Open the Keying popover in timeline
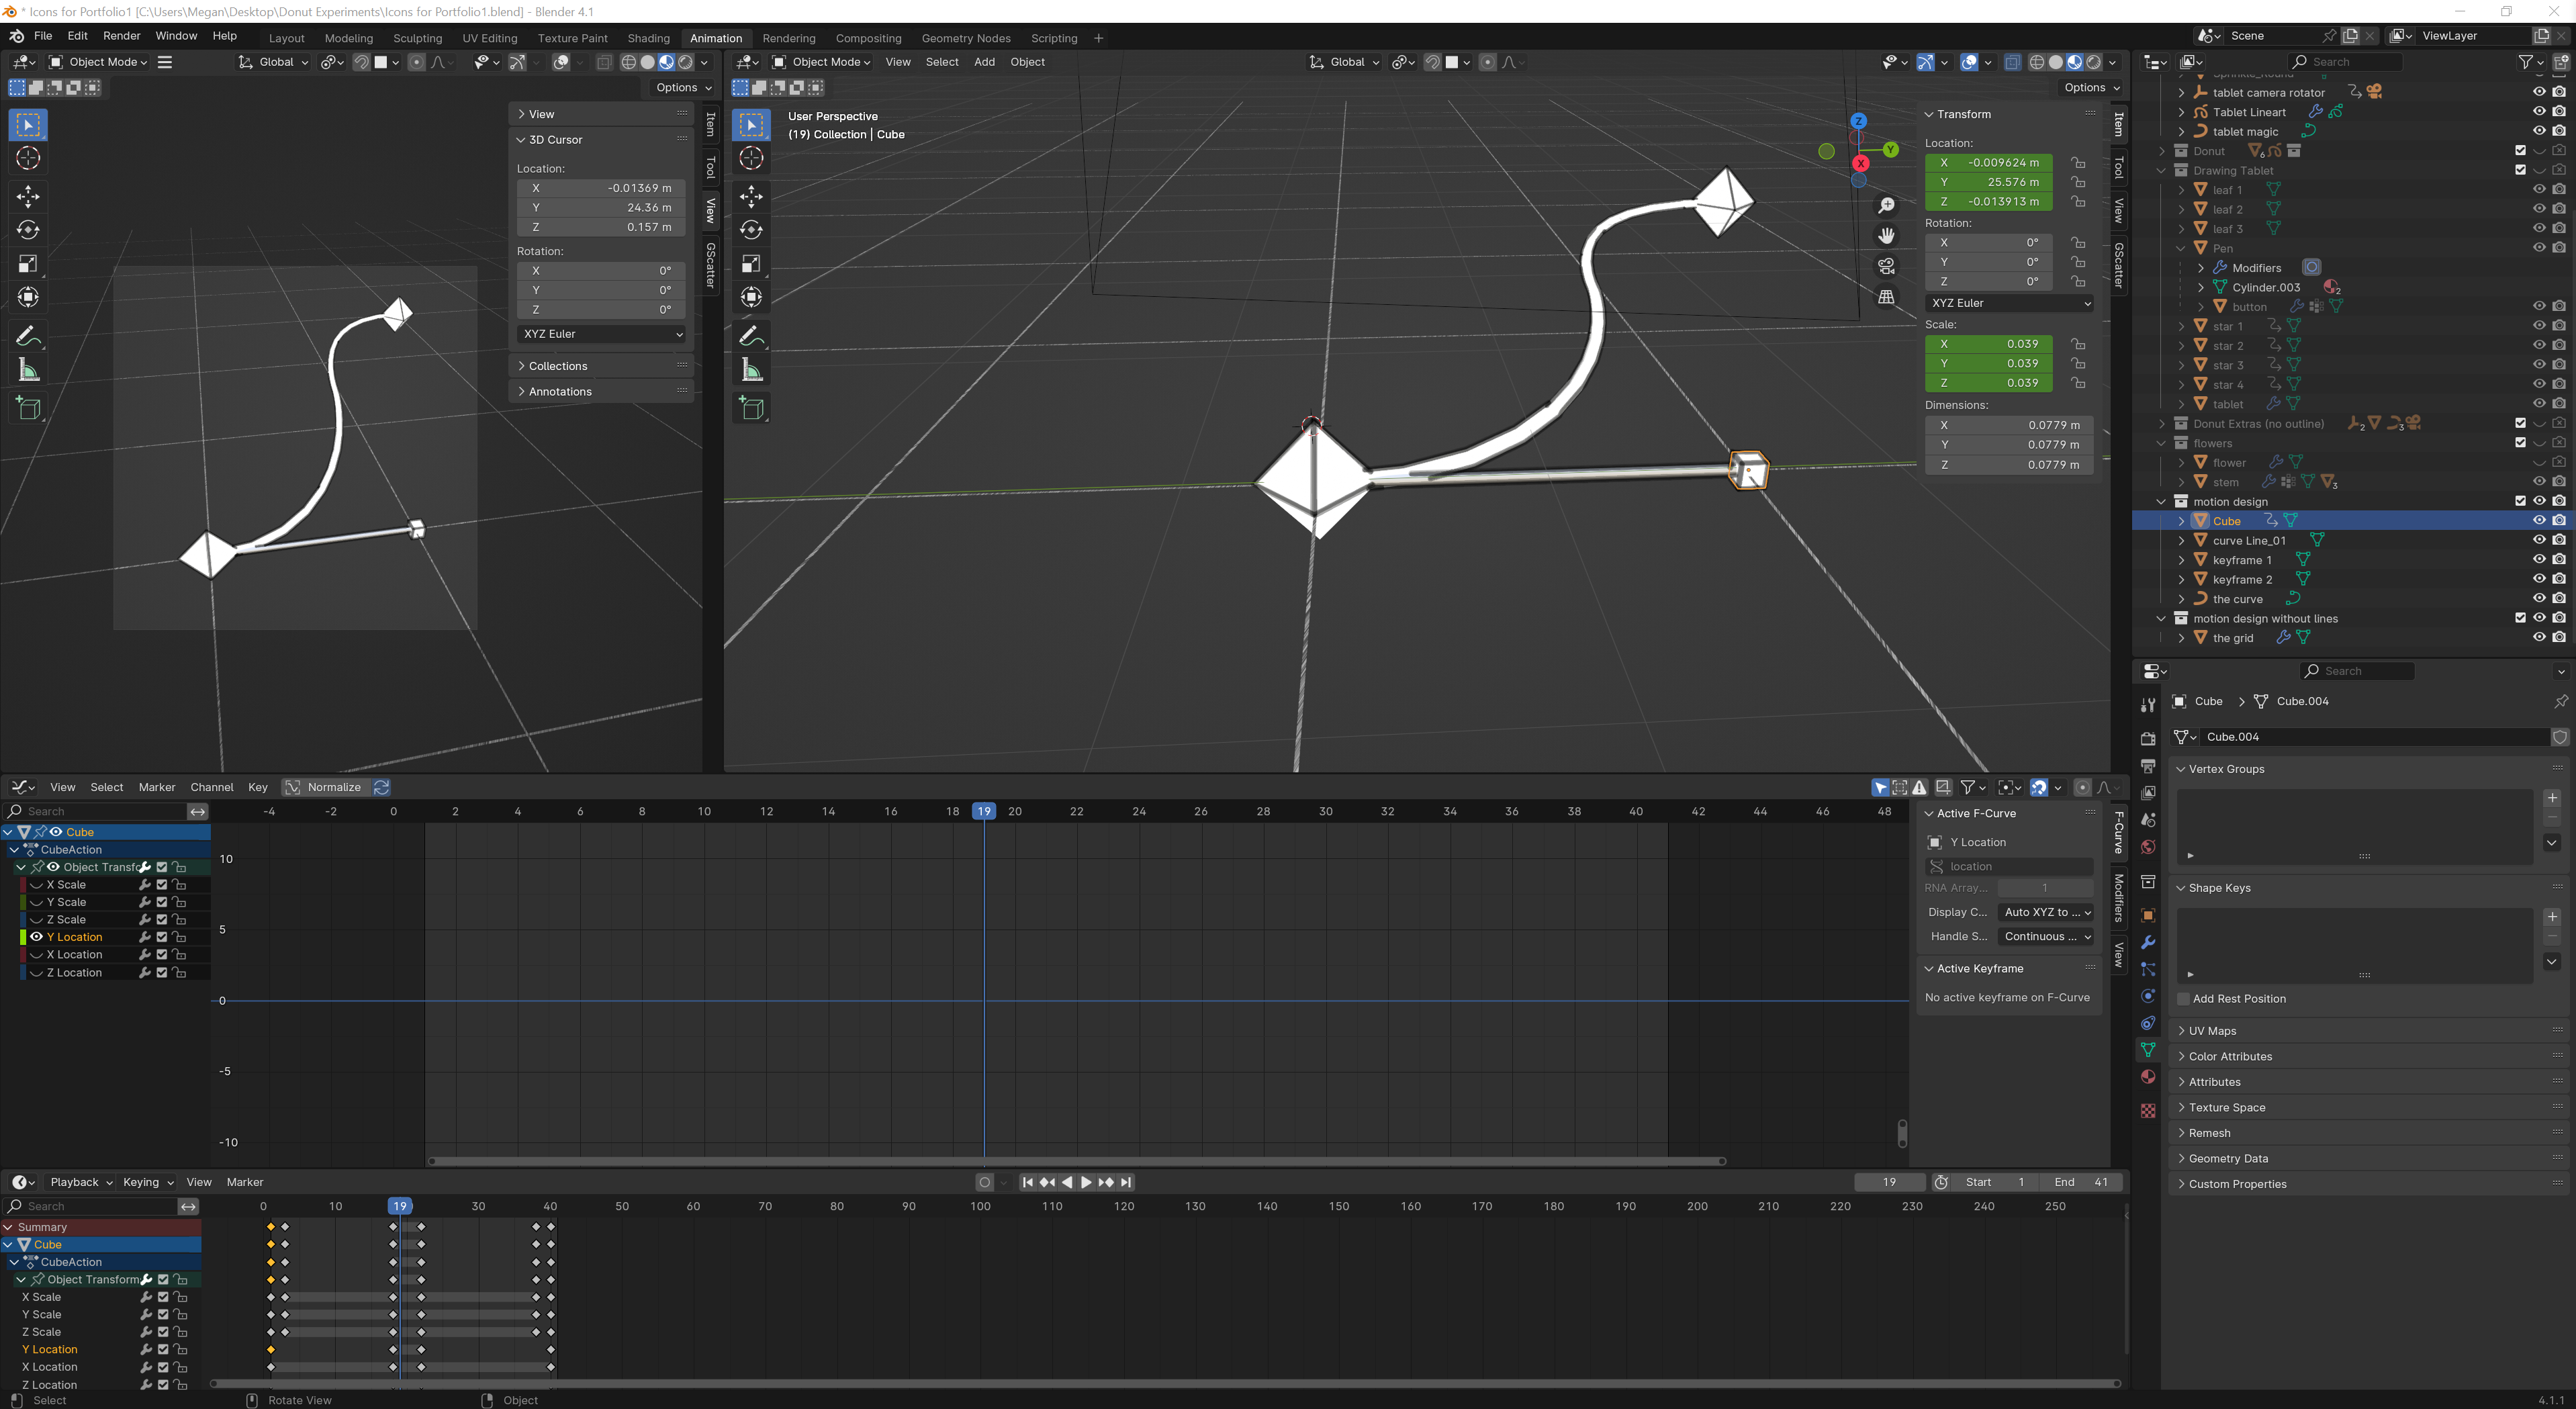 (x=147, y=1182)
